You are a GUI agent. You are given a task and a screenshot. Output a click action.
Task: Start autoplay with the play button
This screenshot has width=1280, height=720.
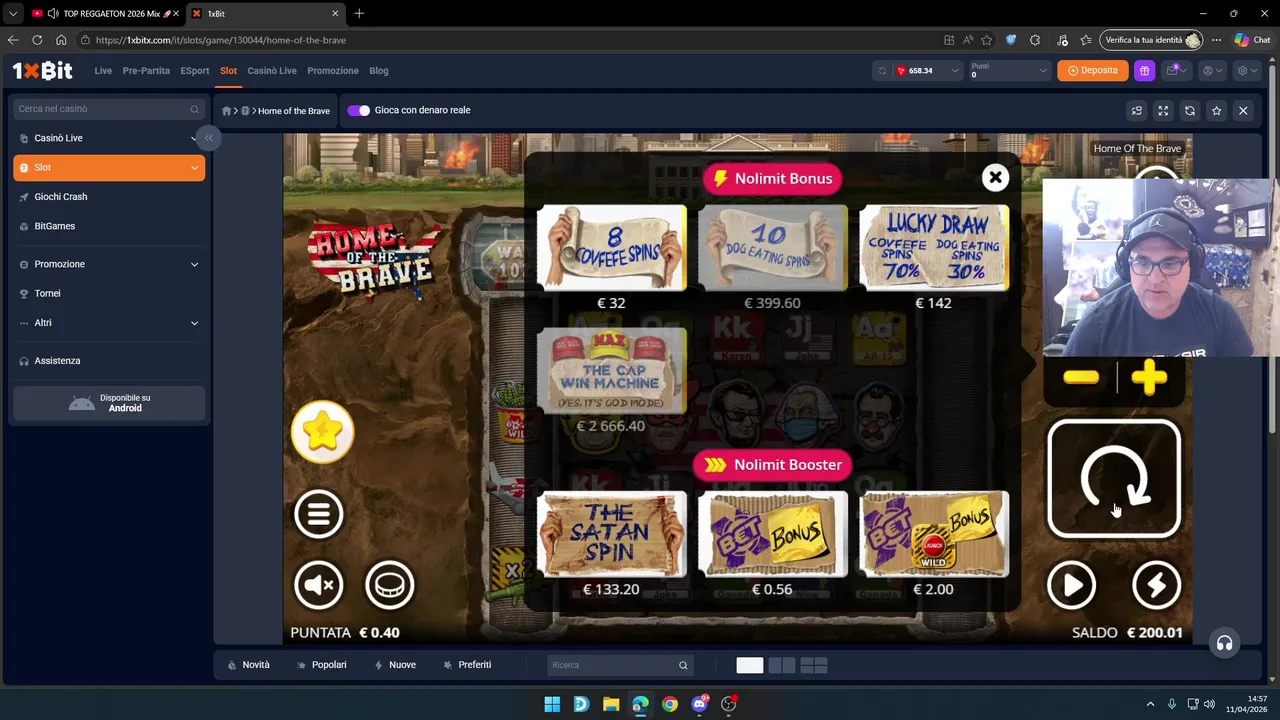[1072, 585]
